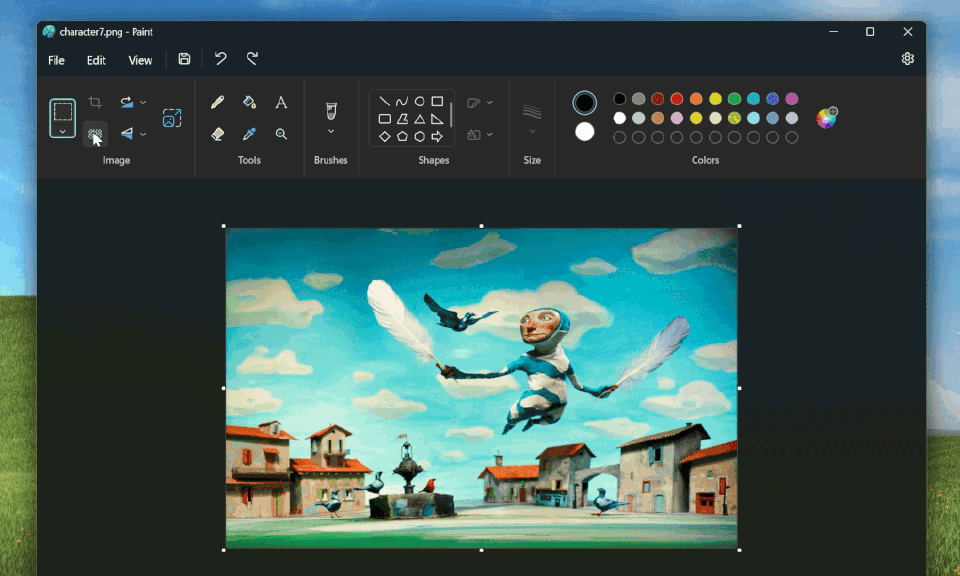This screenshot has height=576, width=960.
Task: Click the Rotate icon
Action: [127, 102]
